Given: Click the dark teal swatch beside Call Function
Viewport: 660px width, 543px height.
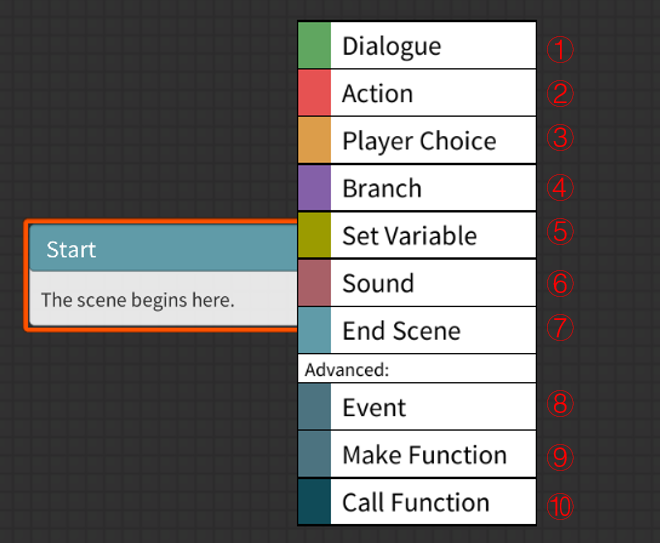Looking at the screenshot, I should pos(314,502).
